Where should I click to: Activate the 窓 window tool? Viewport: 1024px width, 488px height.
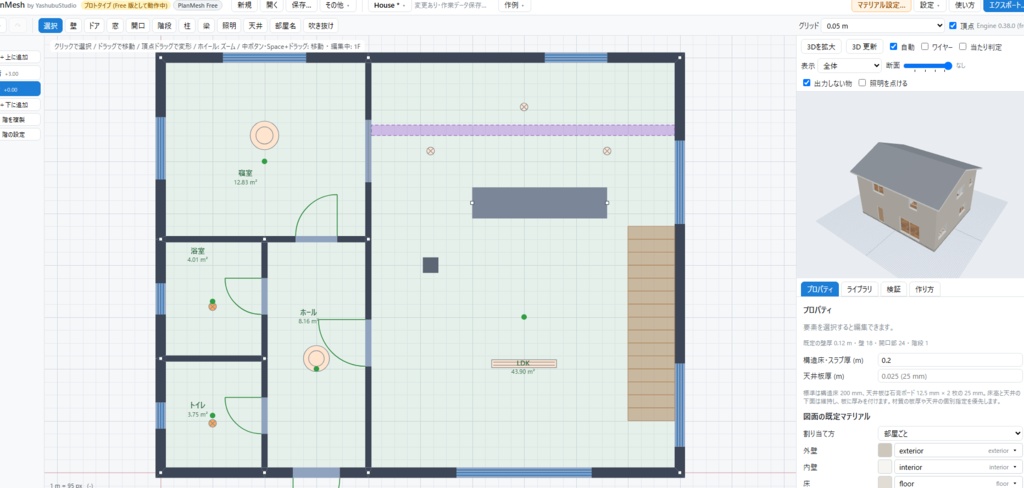(x=115, y=26)
